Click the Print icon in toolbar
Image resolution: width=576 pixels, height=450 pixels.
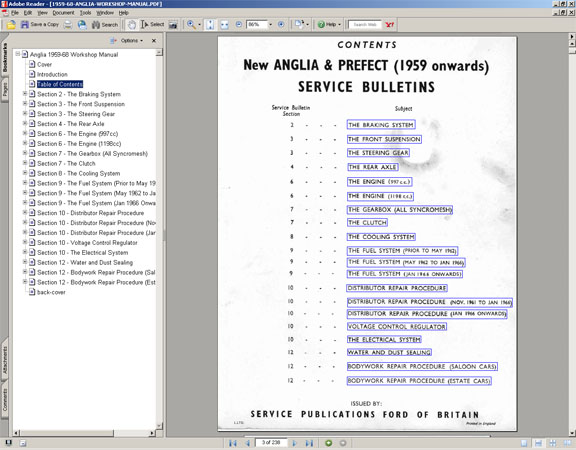(x=68, y=25)
